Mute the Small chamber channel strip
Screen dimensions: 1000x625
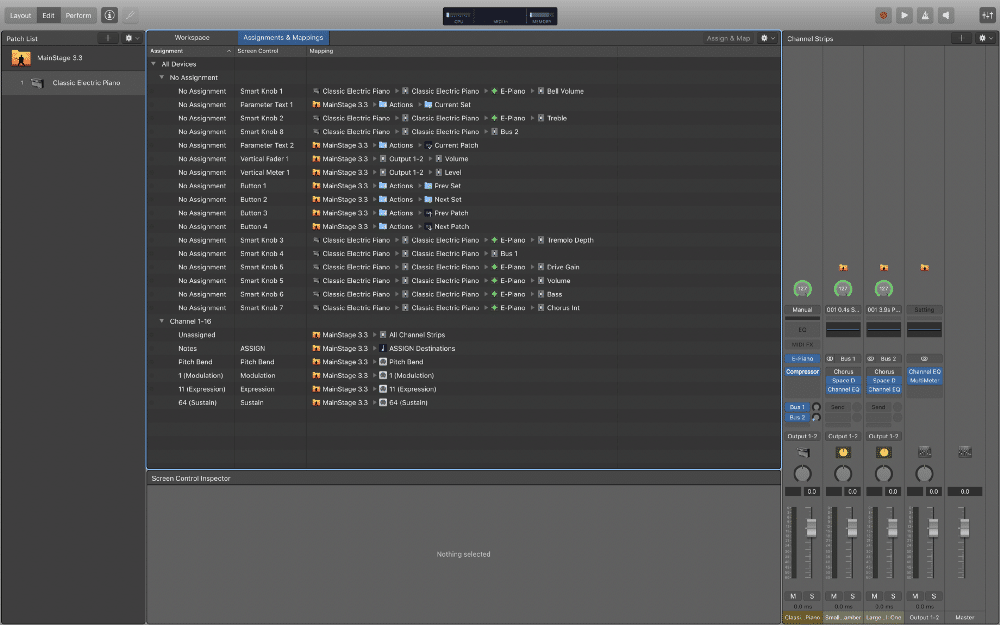(x=834, y=596)
